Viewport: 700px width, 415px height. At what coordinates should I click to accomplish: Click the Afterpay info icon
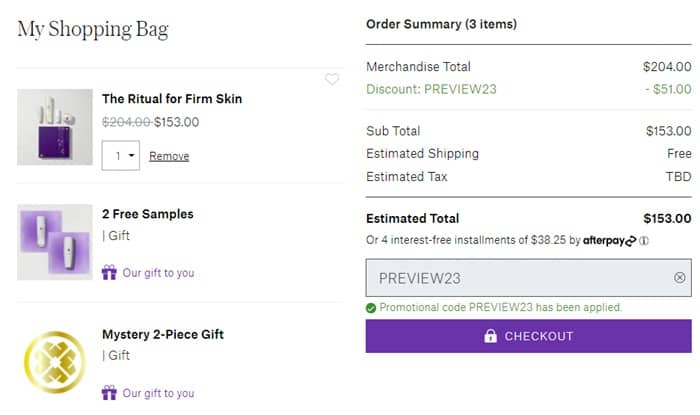point(644,241)
